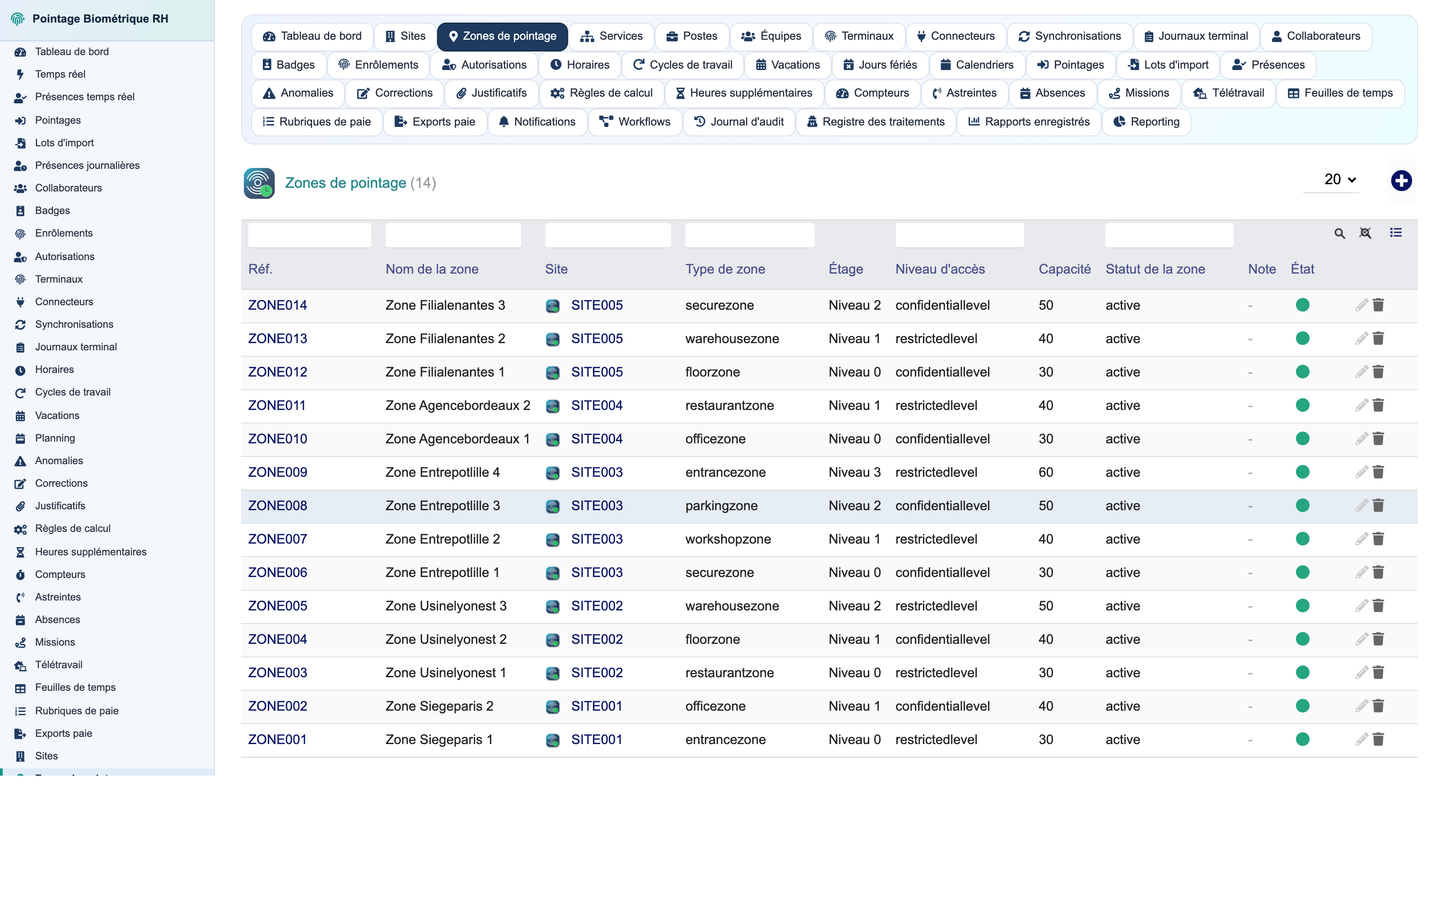Open the Feuilles de temps tab
The width and height of the screenshot is (1445, 903).
1340,93
